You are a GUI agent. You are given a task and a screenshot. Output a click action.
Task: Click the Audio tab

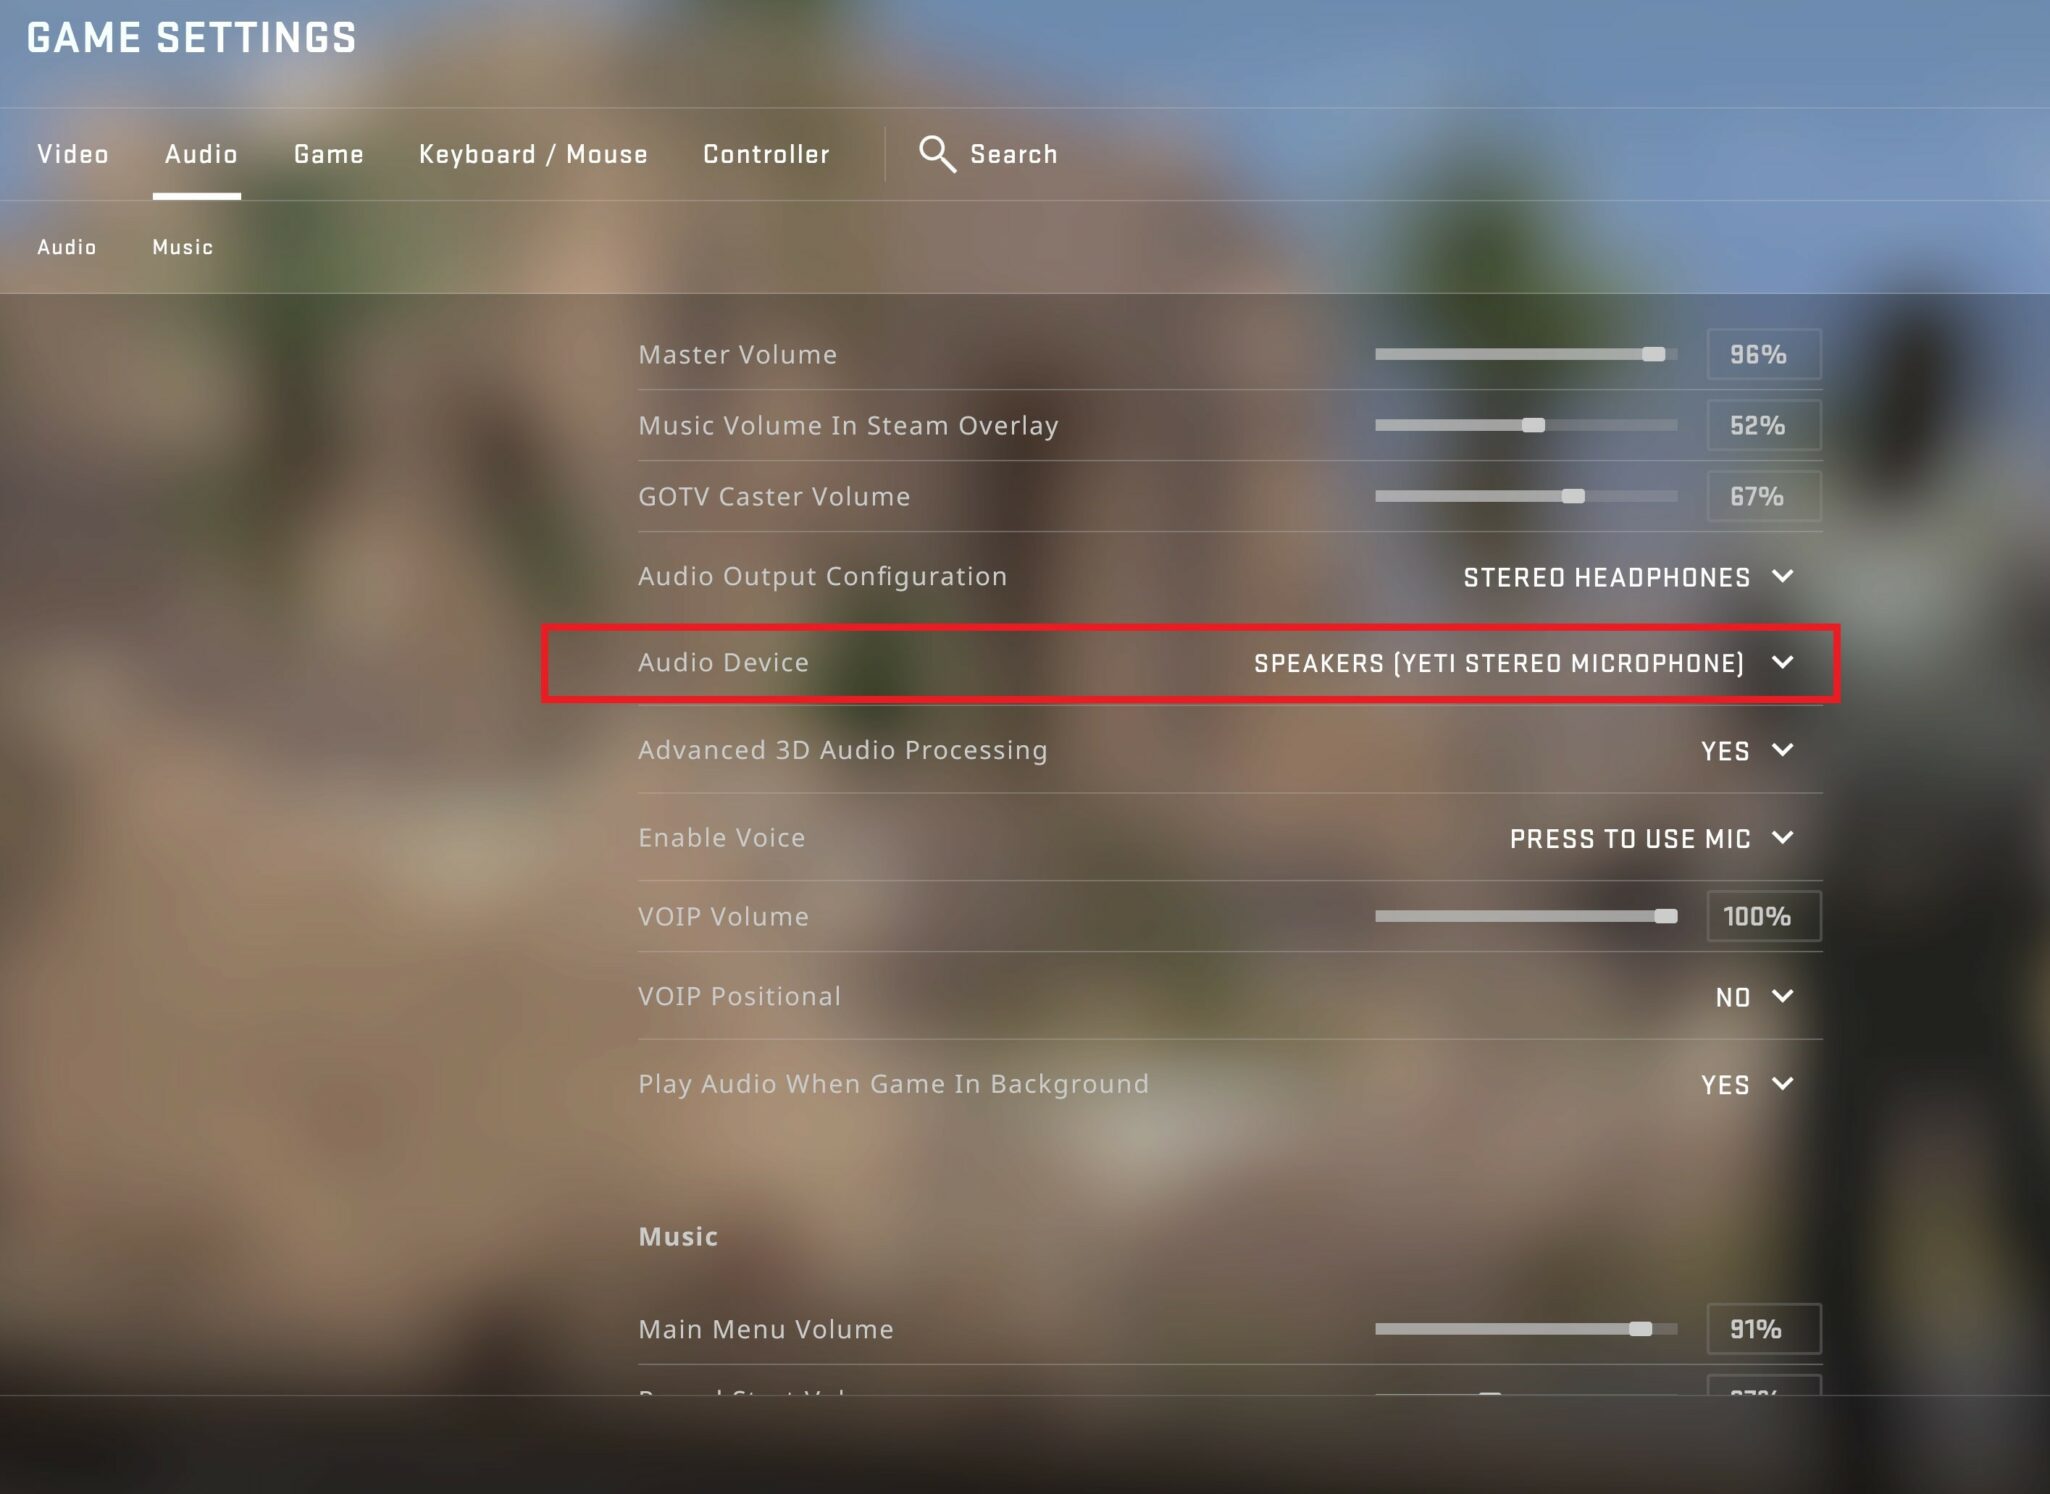pyautogui.click(x=199, y=154)
